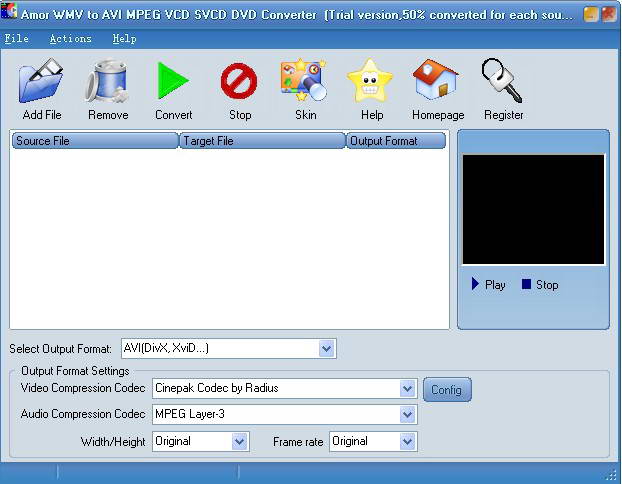Stop the preview playback
622x484 pixels.
point(540,284)
